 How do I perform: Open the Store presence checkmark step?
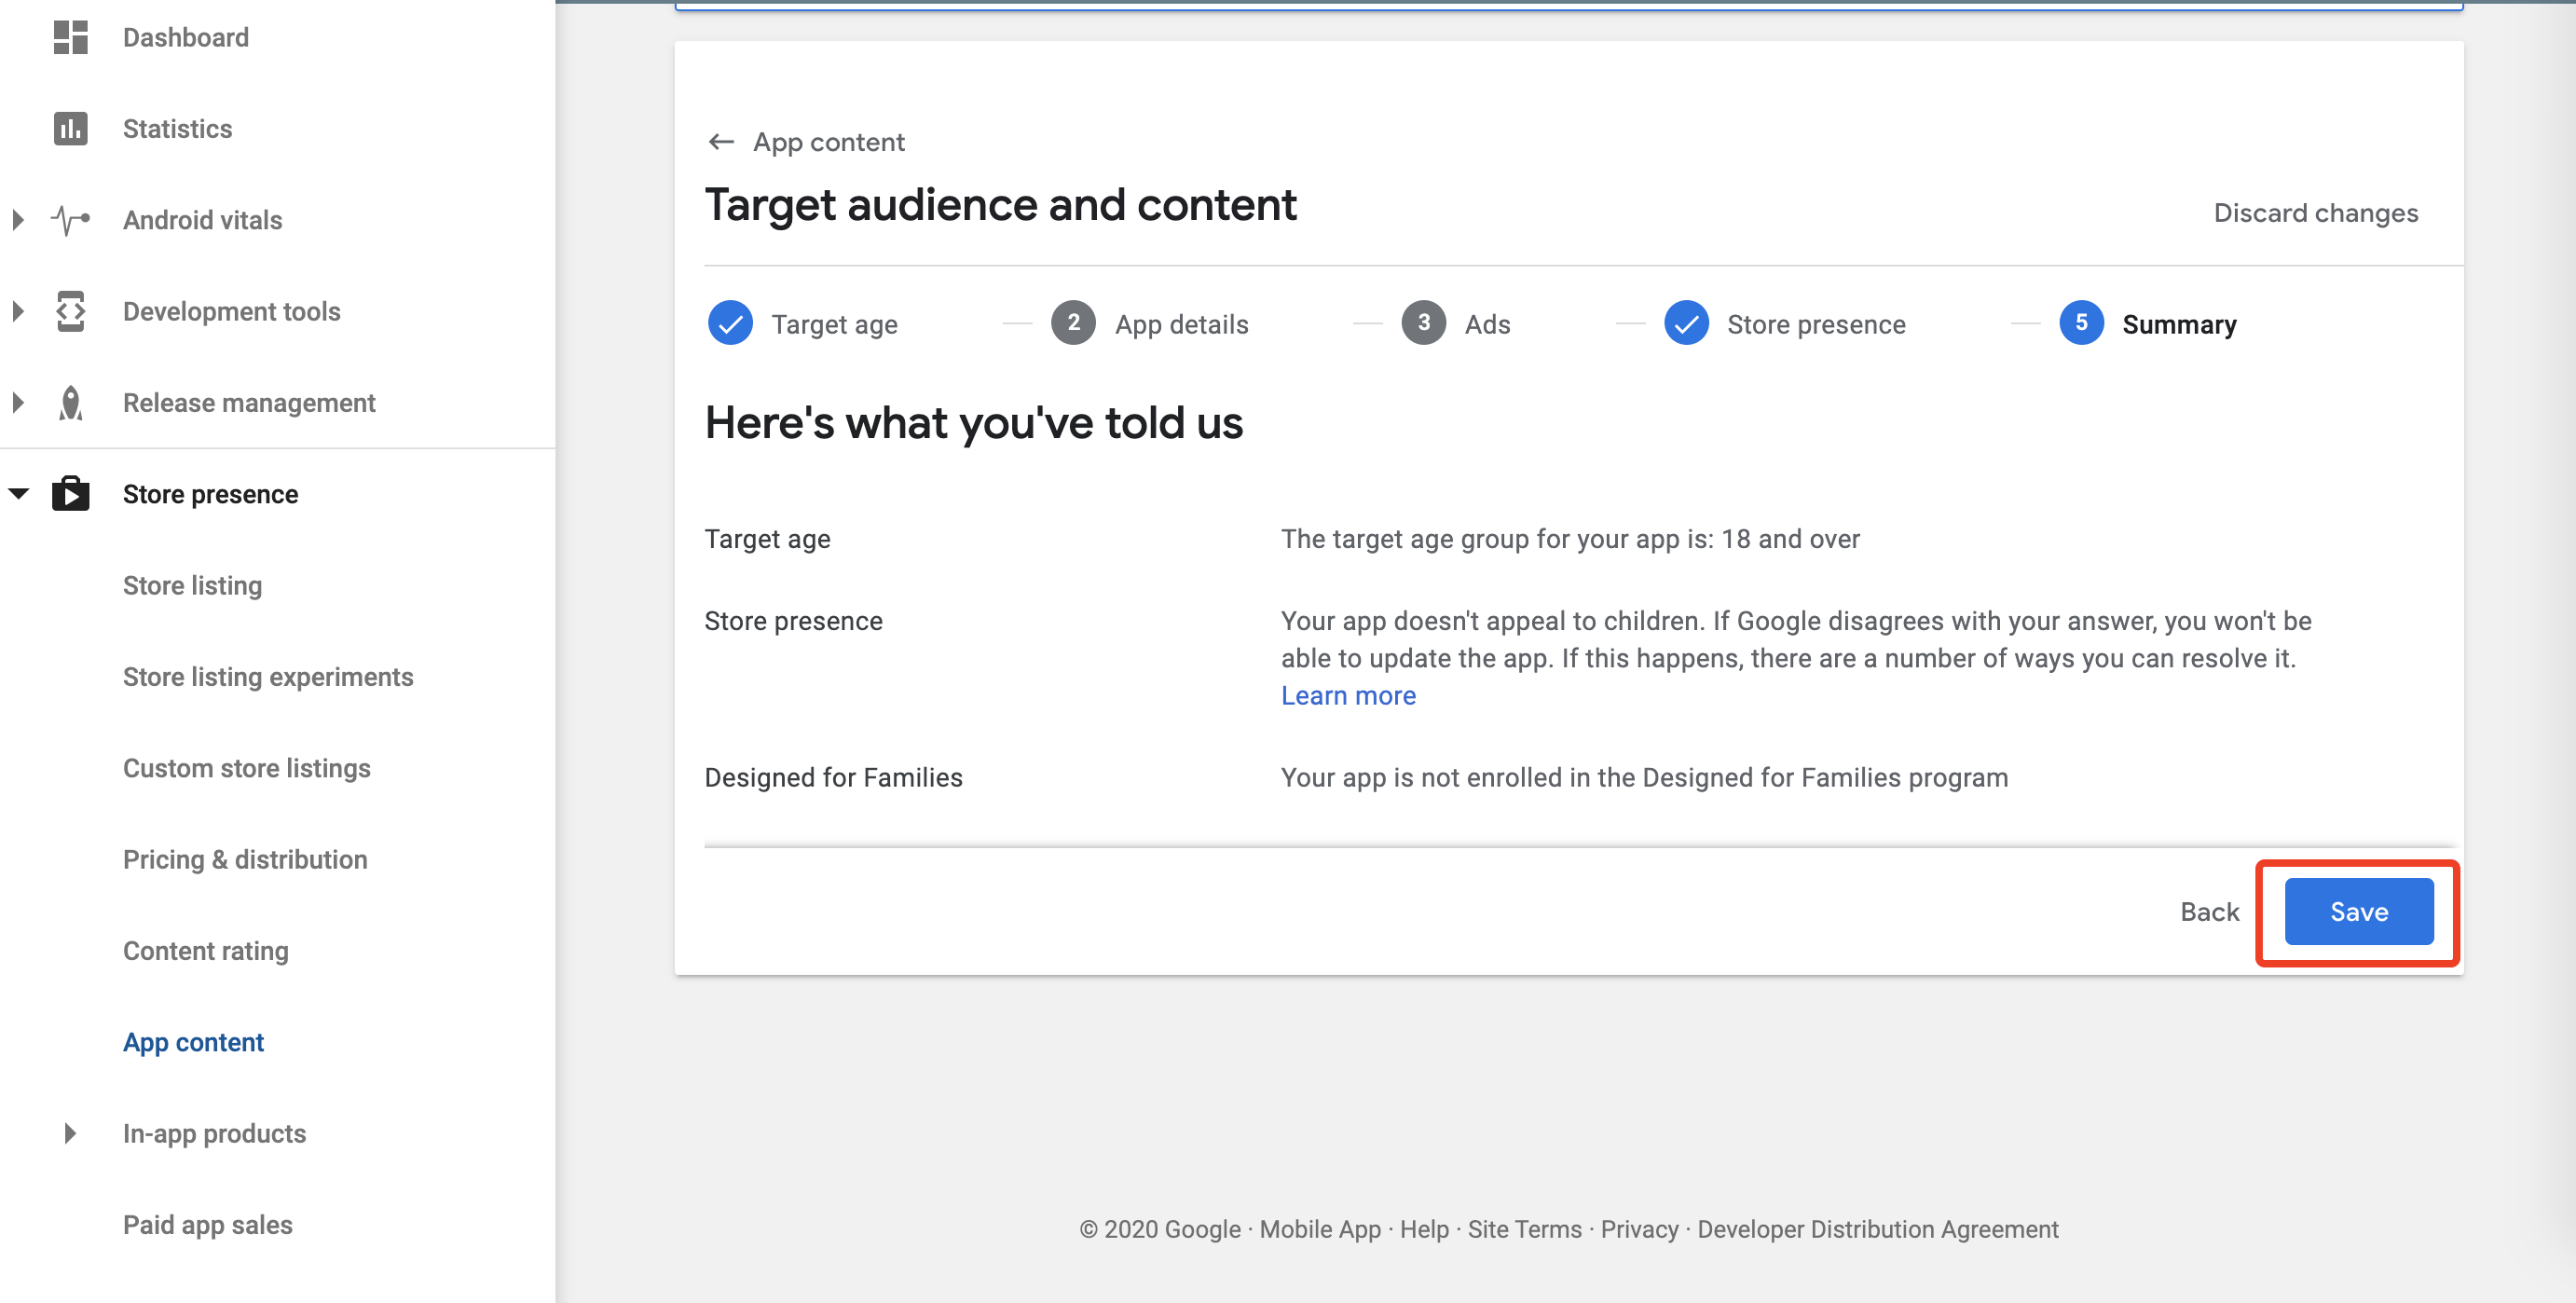click(x=1686, y=324)
